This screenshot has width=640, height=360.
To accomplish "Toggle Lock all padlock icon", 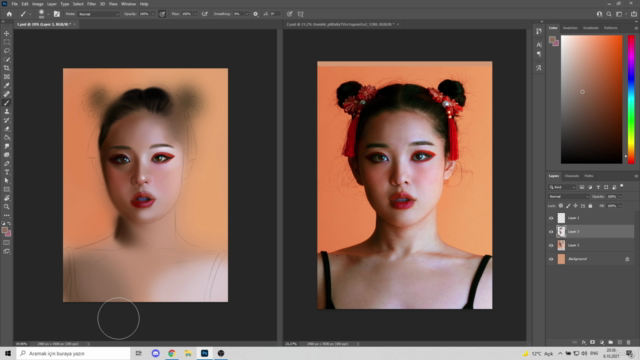I will (x=590, y=206).
